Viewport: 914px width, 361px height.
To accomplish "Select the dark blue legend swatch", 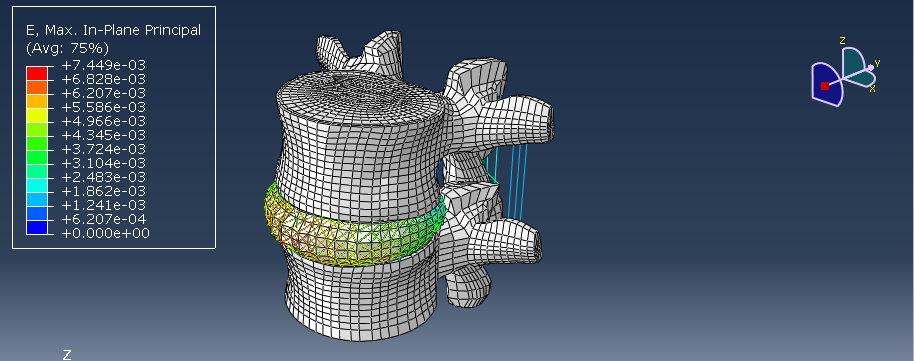I will pyautogui.click(x=37, y=227).
